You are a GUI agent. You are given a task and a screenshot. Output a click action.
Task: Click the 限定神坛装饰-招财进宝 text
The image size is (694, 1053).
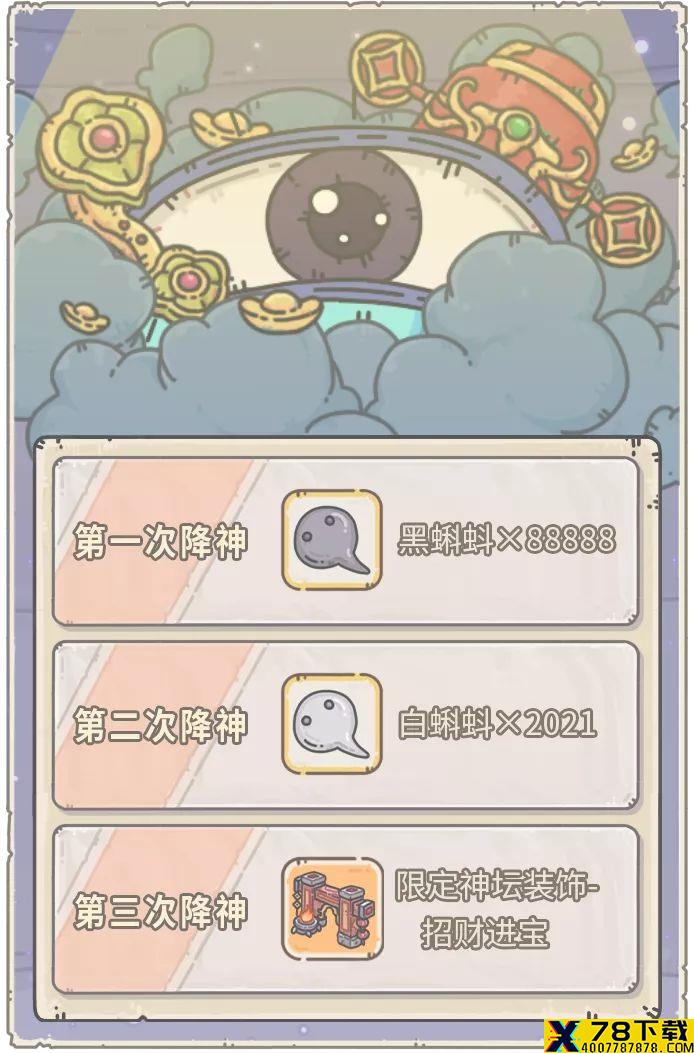496,909
